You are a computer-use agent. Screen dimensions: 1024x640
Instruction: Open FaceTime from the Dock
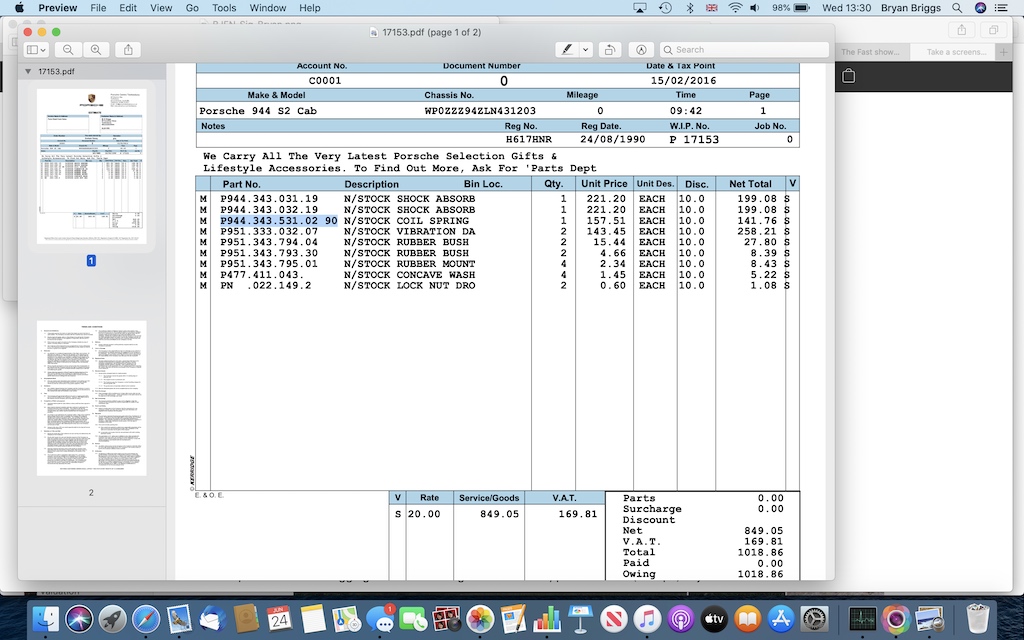click(413, 618)
